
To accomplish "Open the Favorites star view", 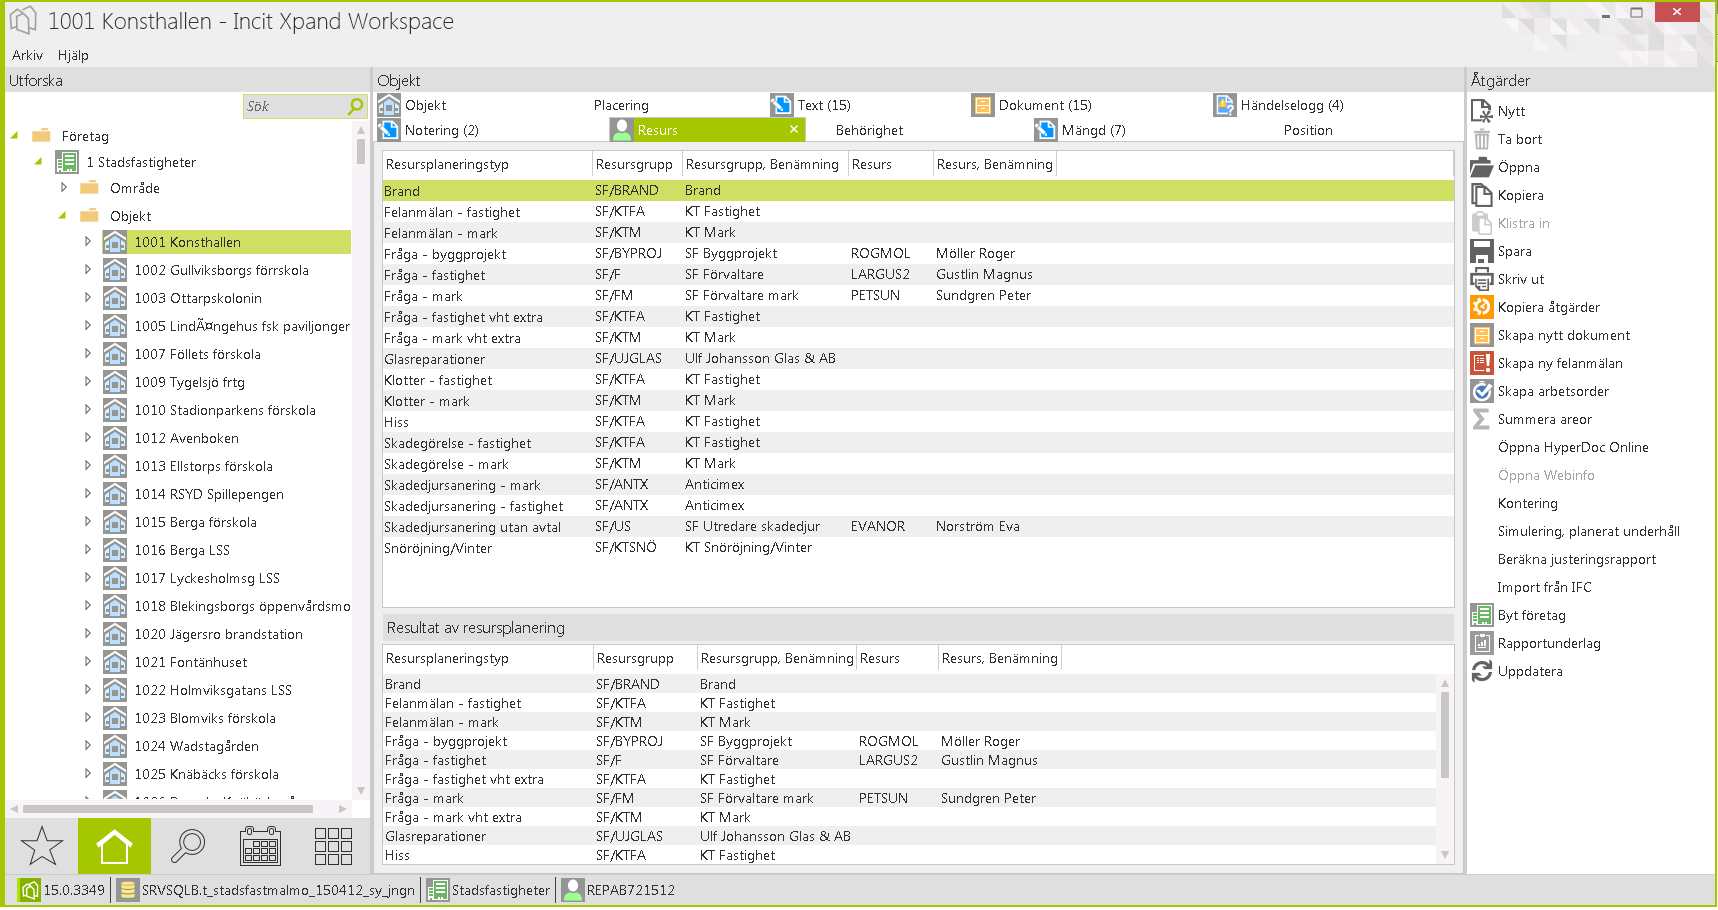I will 42,846.
